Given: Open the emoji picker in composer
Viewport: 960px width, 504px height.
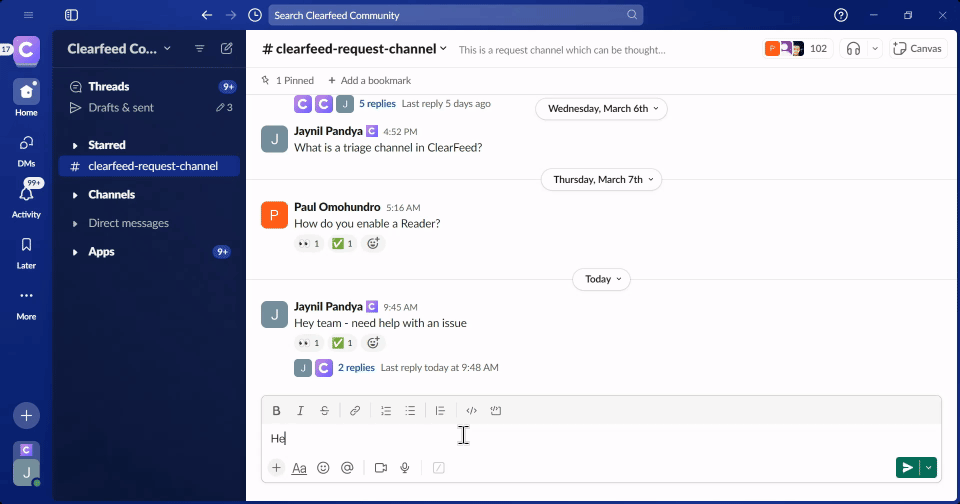Looking at the screenshot, I should [x=323, y=467].
